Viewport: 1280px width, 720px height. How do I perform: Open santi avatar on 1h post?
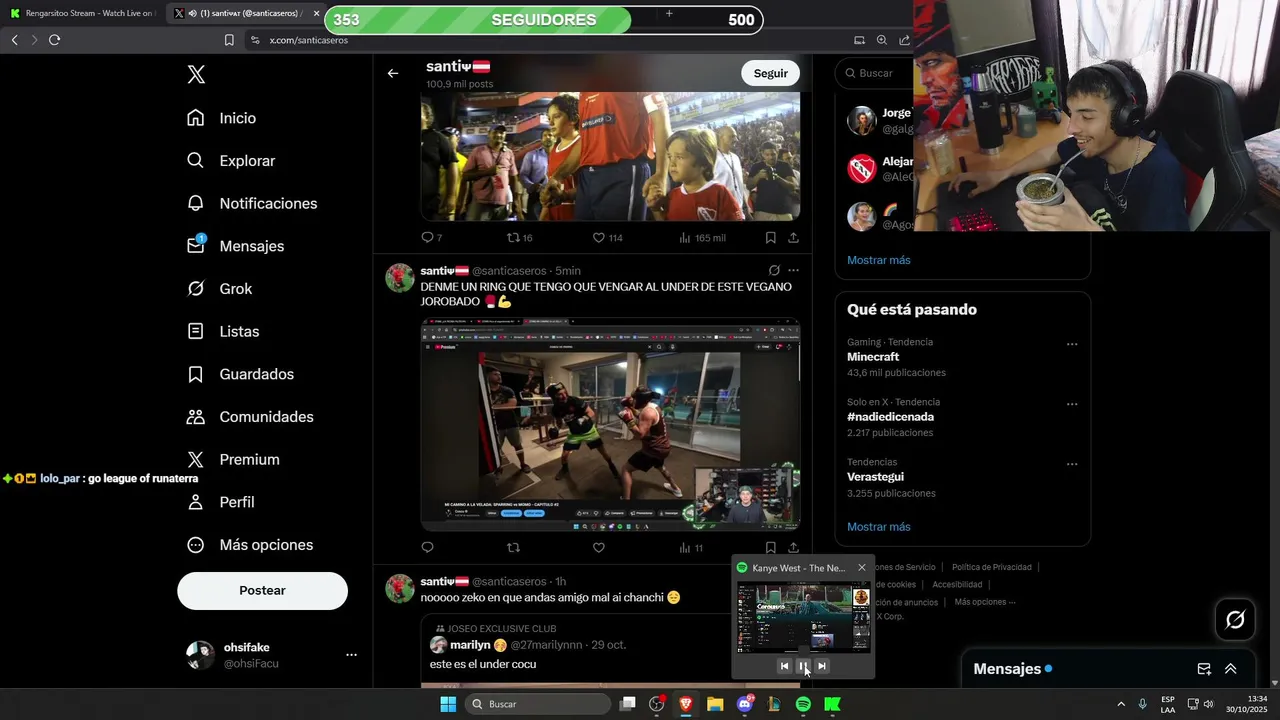coord(400,589)
